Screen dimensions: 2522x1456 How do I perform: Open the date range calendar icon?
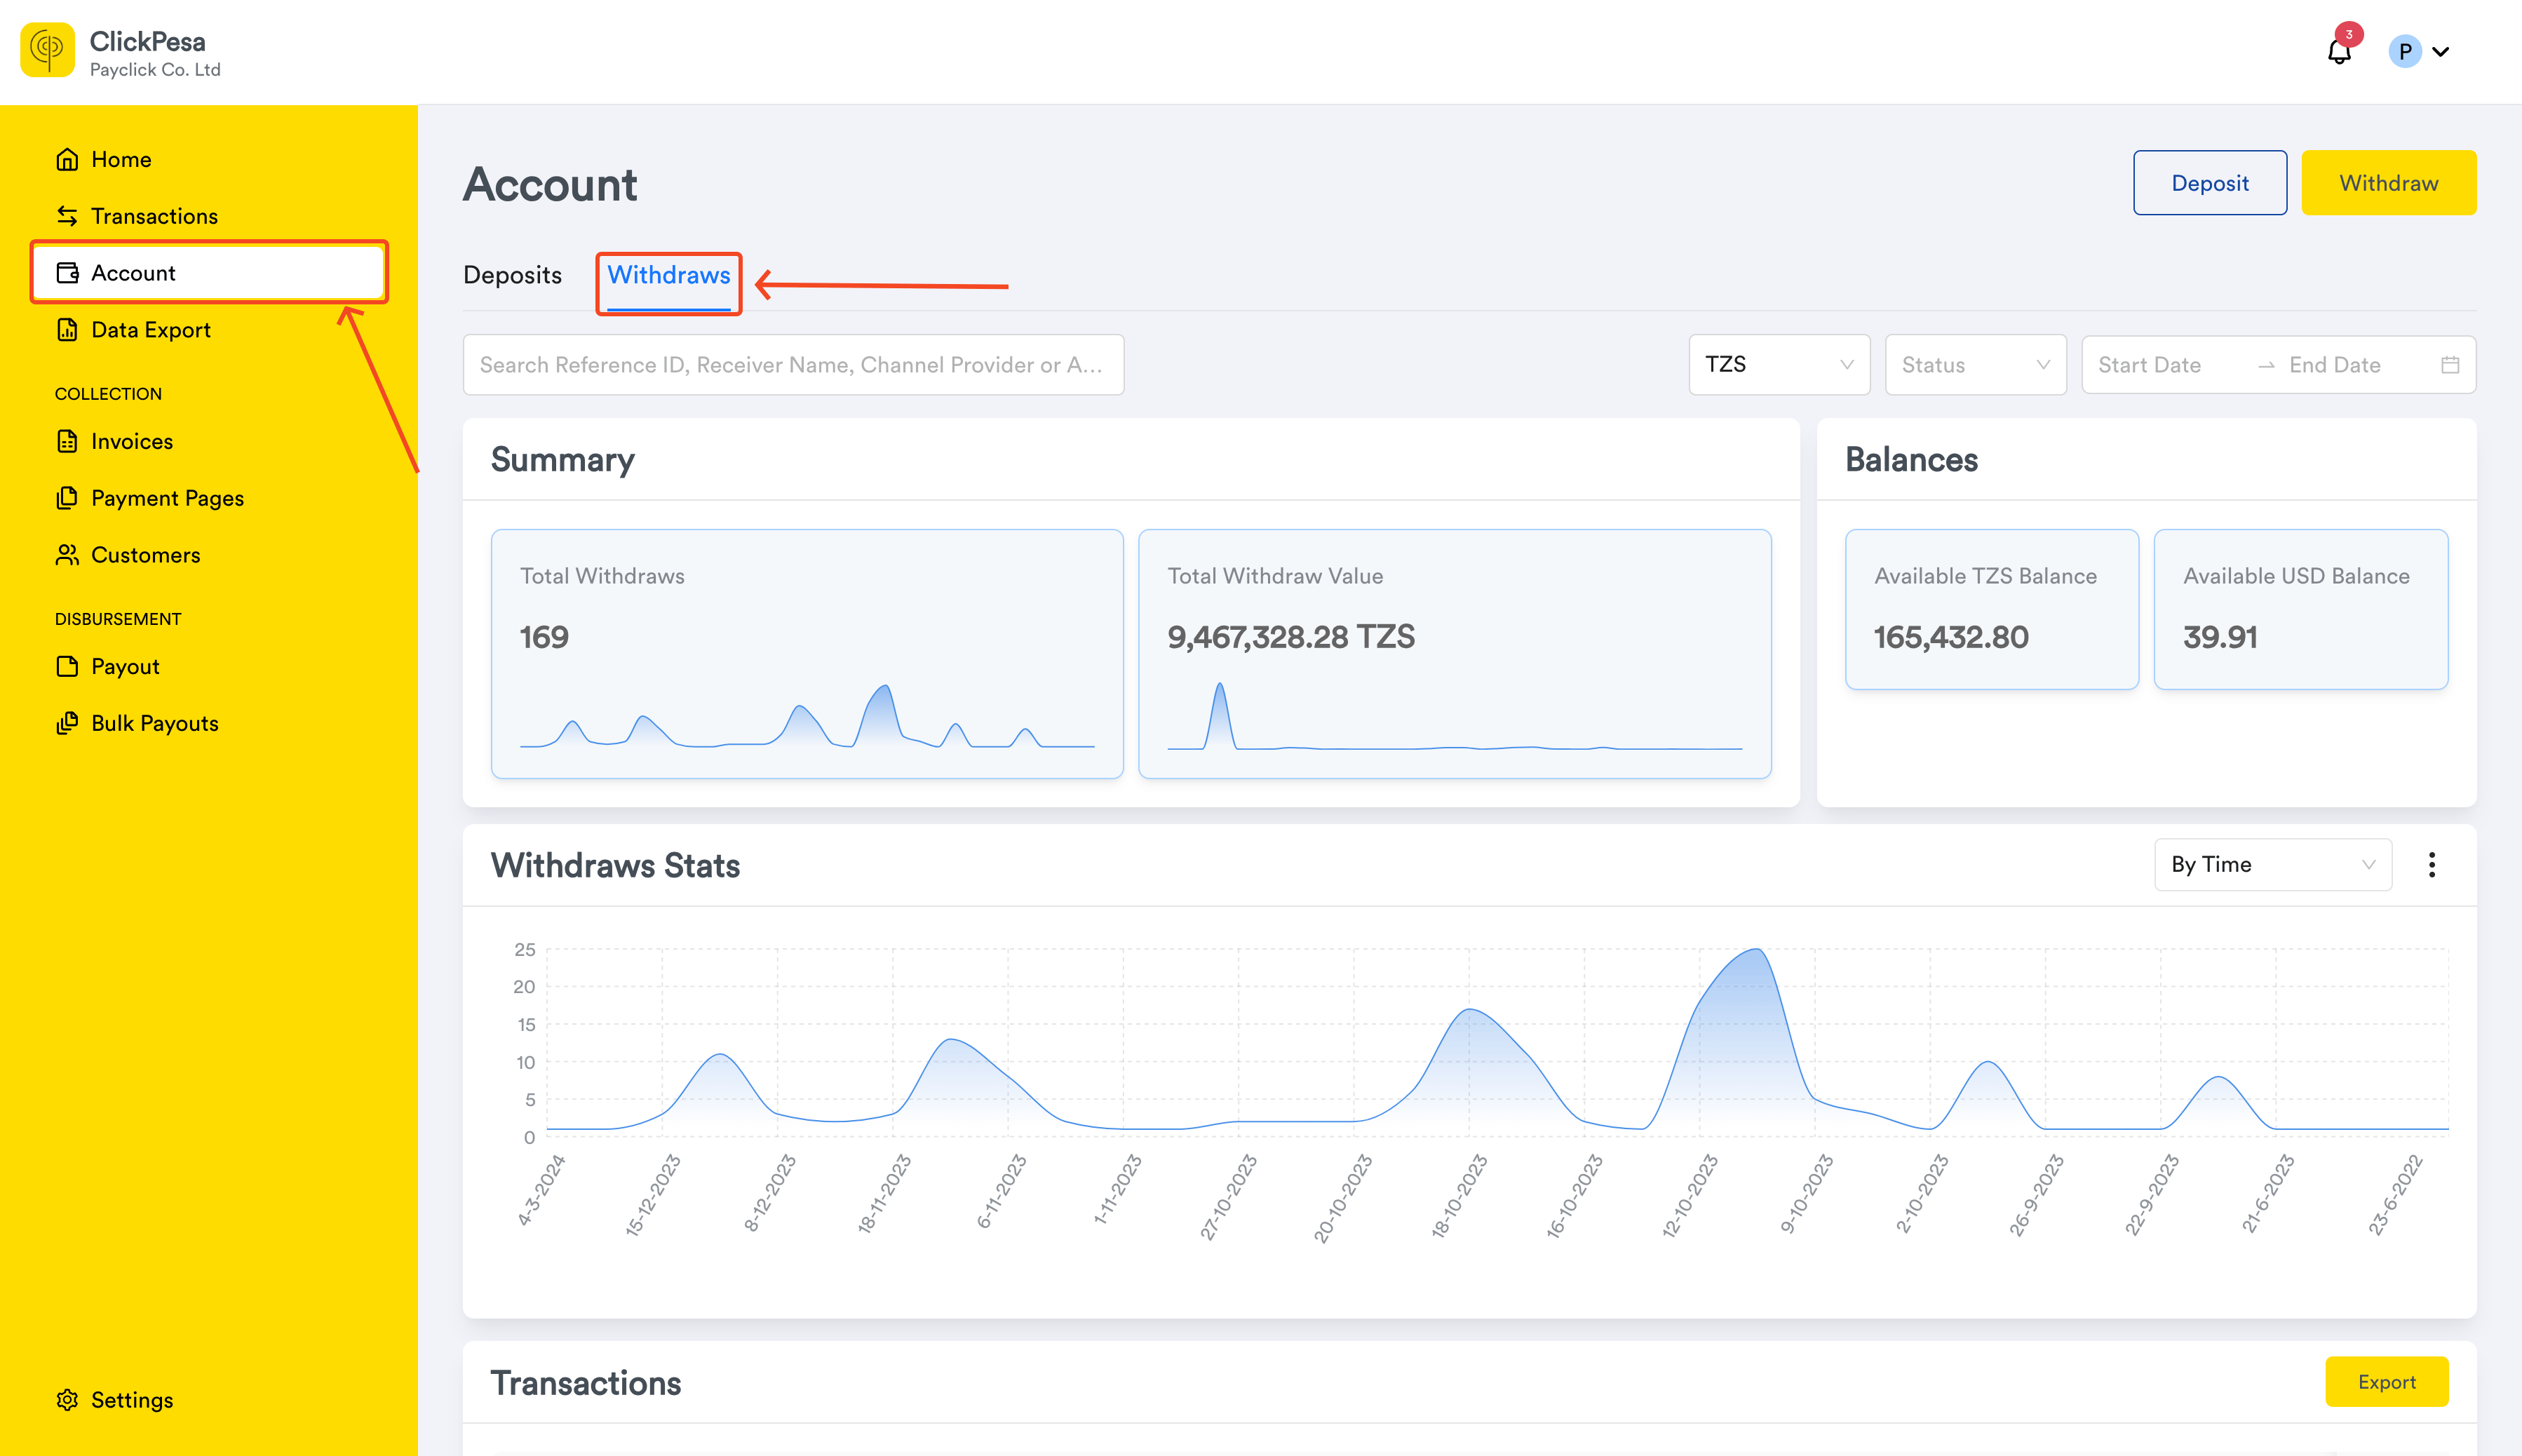2449,365
